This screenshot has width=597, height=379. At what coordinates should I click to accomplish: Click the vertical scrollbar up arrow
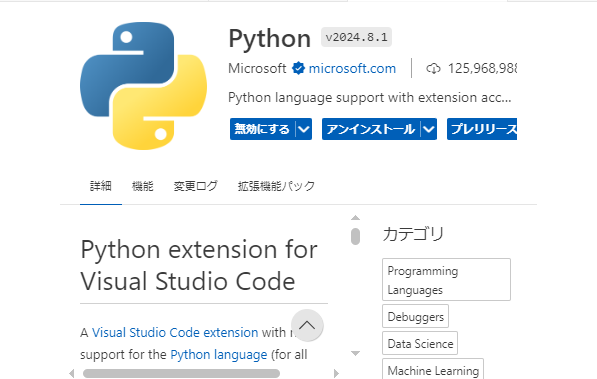coord(355,218)
